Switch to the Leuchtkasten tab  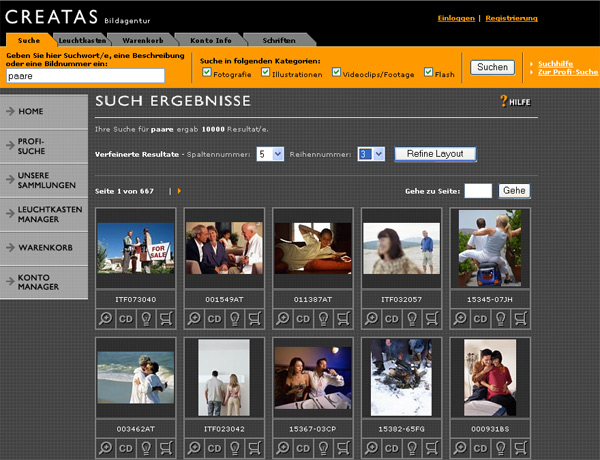pos(81,39)
